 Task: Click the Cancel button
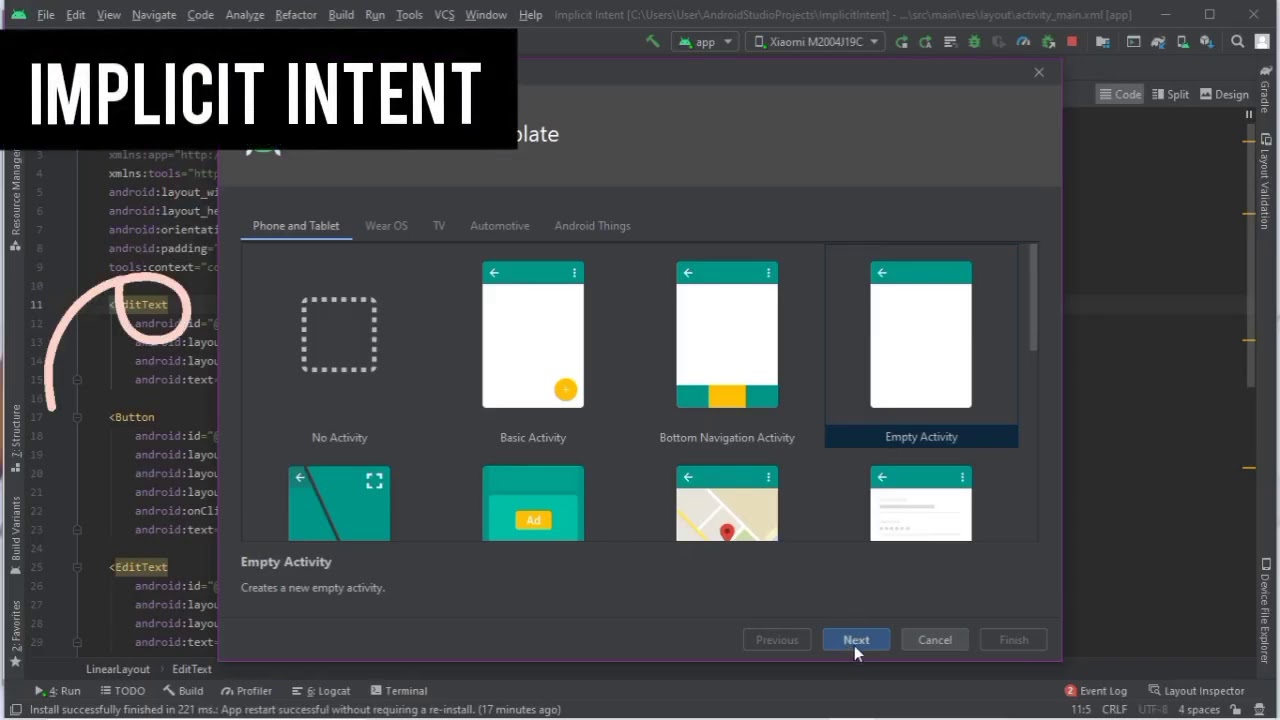click(935, 640)
